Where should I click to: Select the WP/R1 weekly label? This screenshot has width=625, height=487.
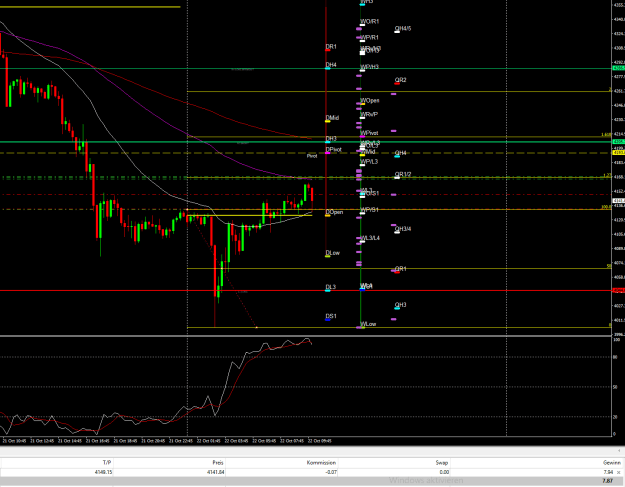369,37
